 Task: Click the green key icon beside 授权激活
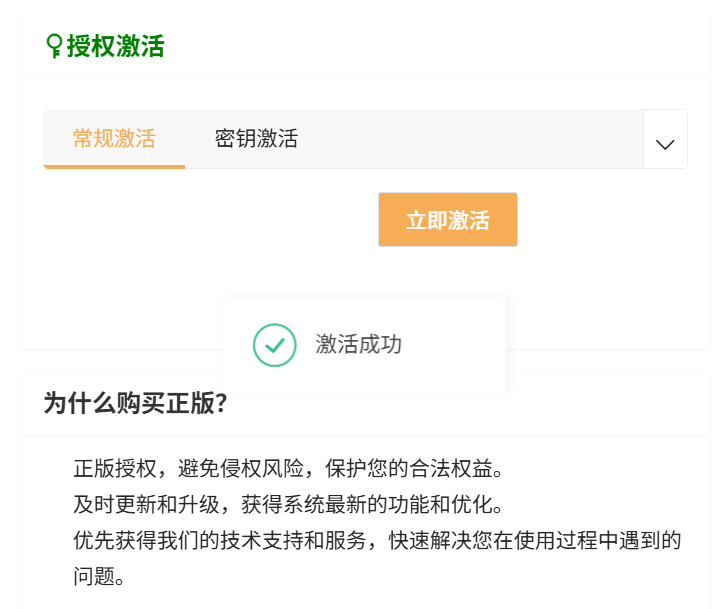tap(54, 45)
